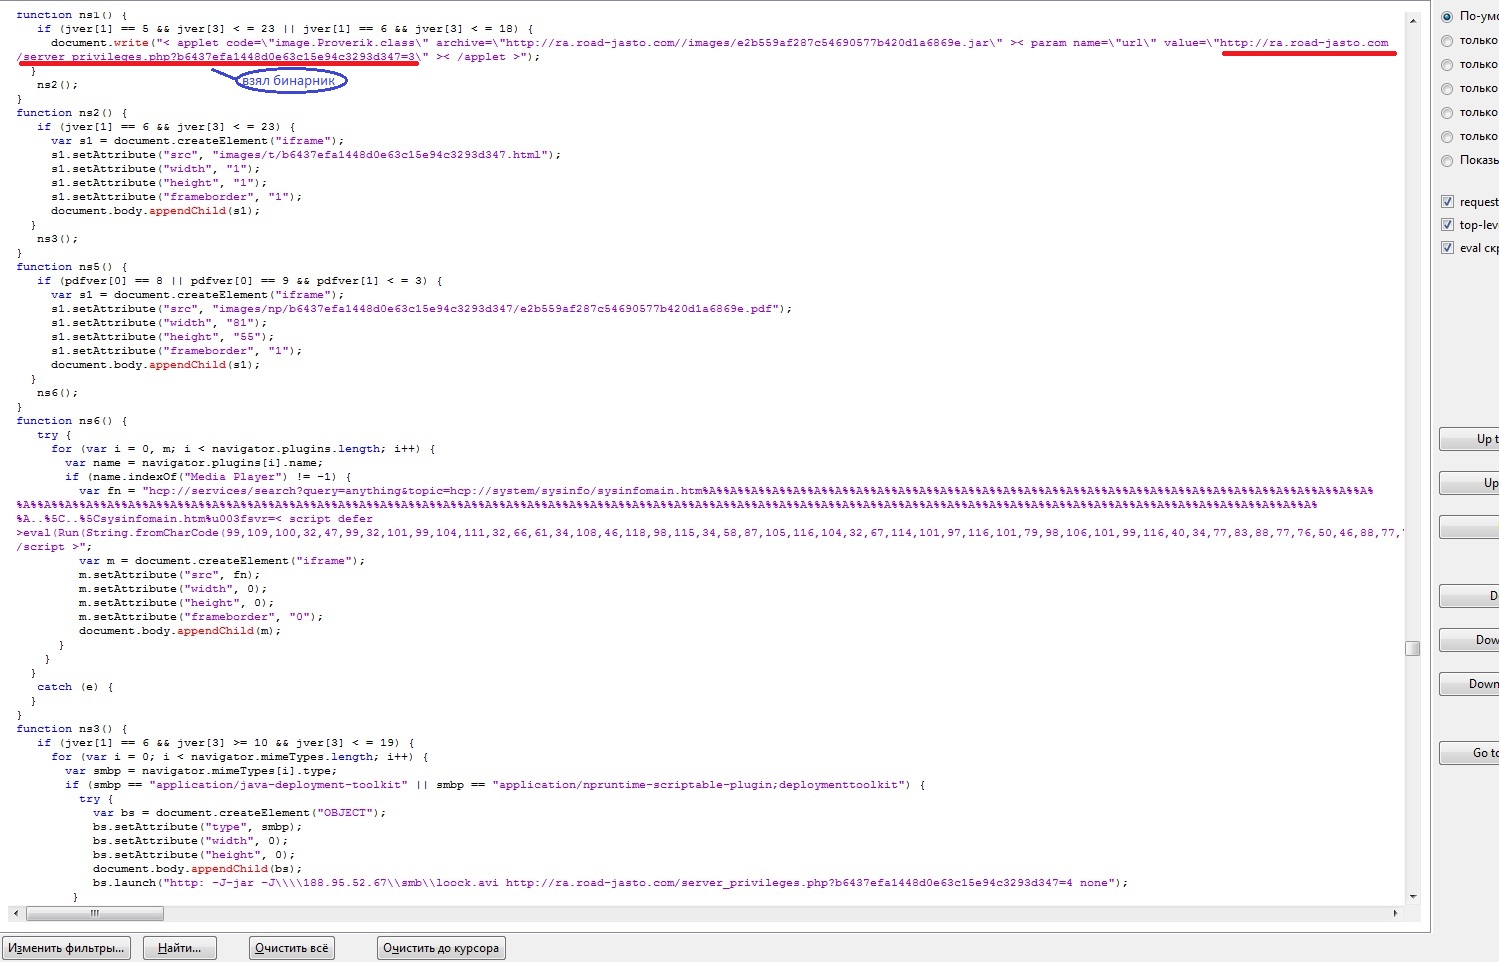This screenshot has width=1499, height=962.
Task: Click the line m.setAttribute("src", fn)
Action: 169,575
